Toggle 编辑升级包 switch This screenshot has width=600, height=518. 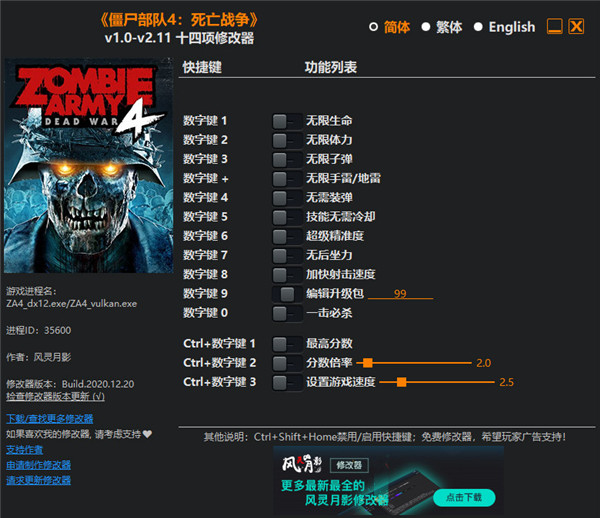287,294
